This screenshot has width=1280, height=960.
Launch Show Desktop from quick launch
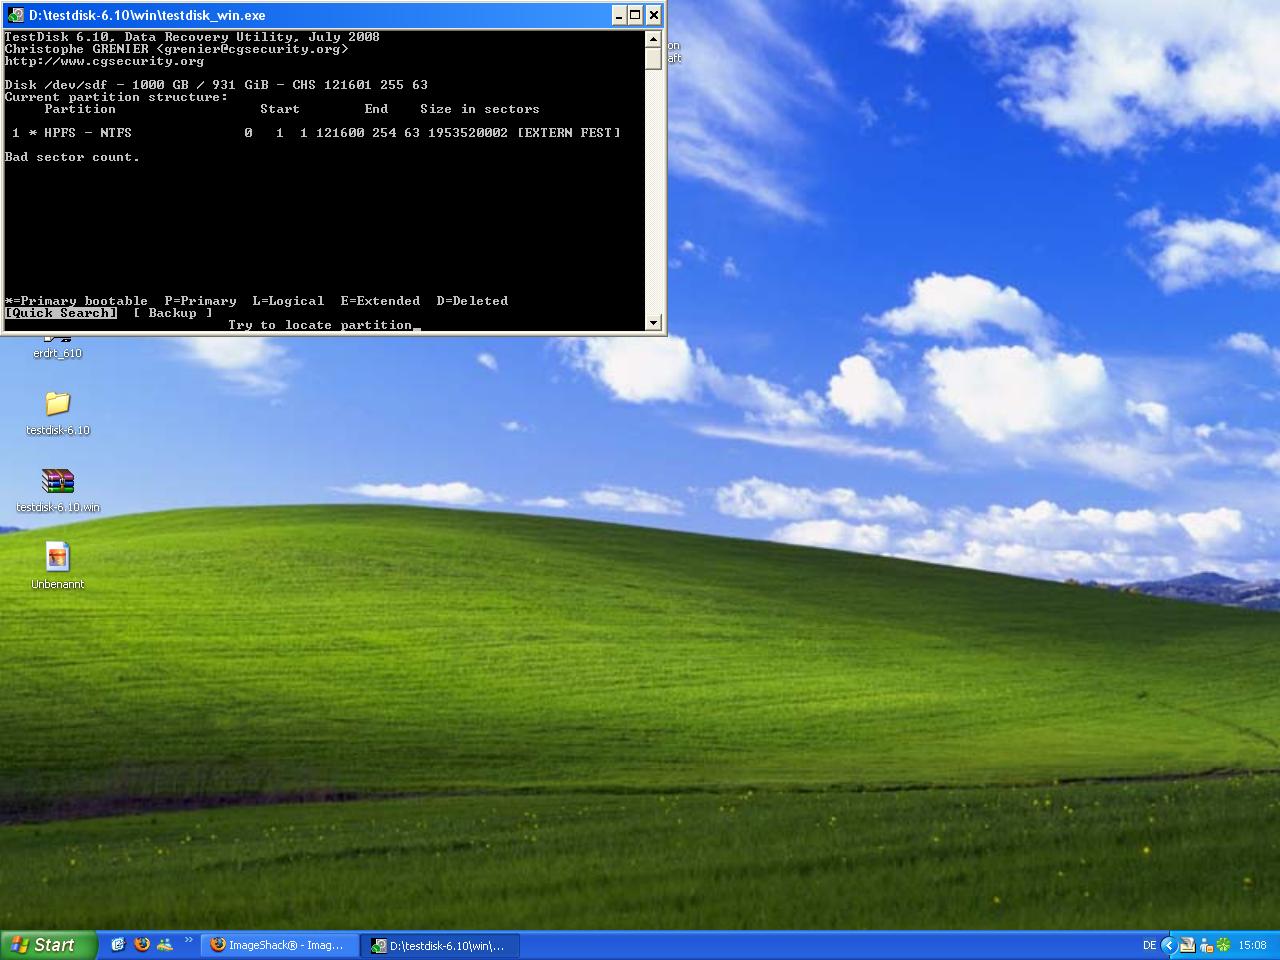[x=118, y=945]
